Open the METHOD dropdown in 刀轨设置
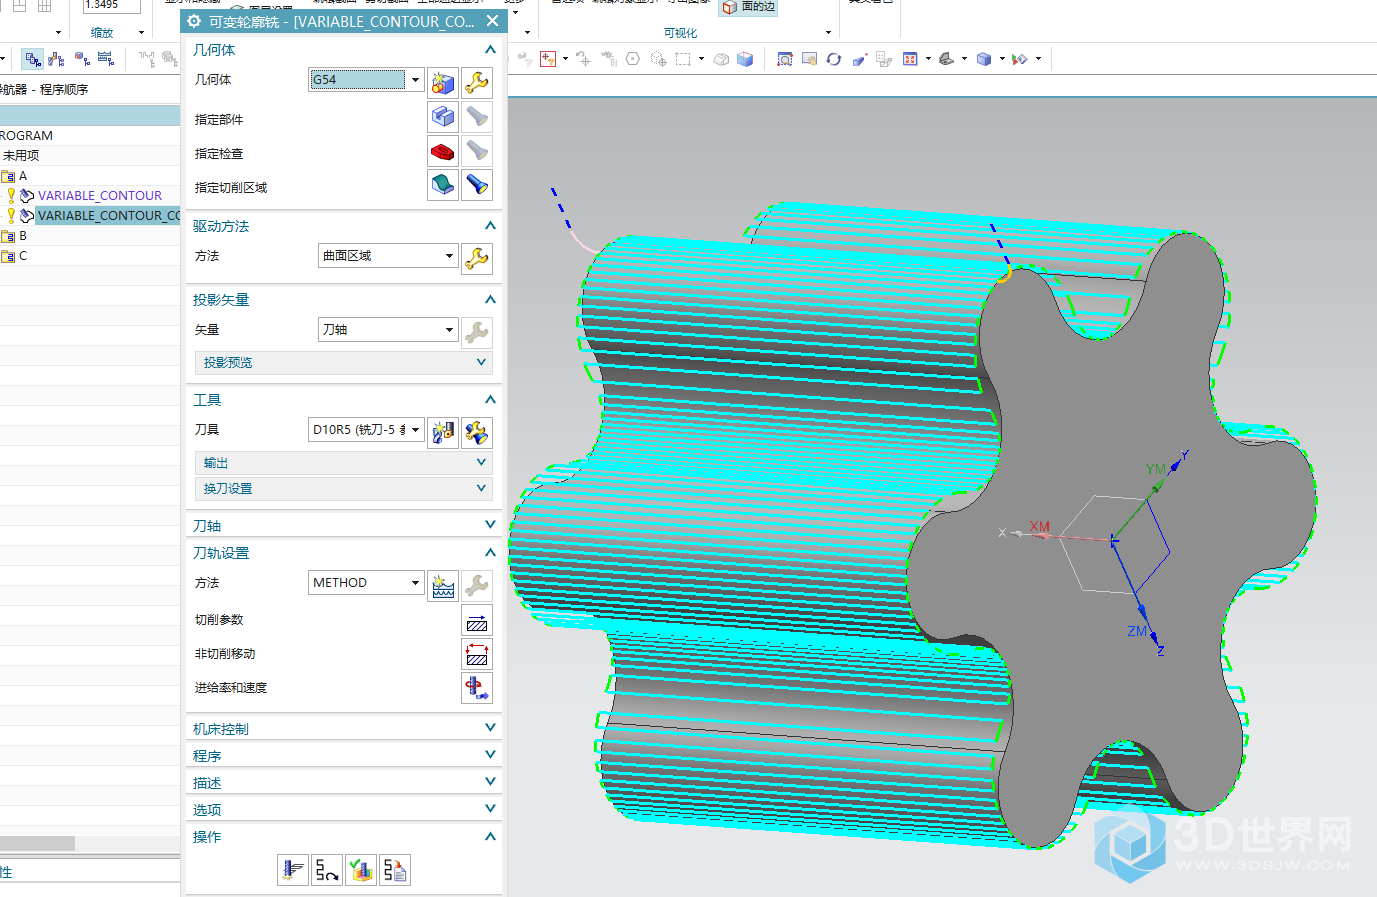This screenshot has width=1377, height=897. pyautogui.click(x=415, y=583)
